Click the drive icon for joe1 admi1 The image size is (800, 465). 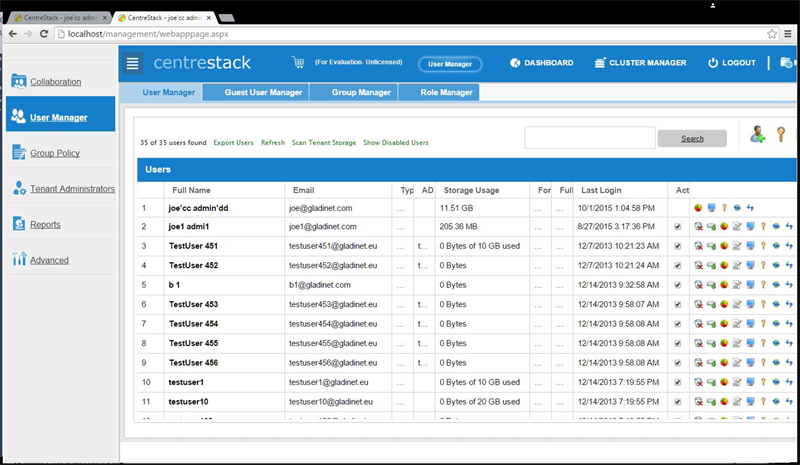[x=711, y=227]
